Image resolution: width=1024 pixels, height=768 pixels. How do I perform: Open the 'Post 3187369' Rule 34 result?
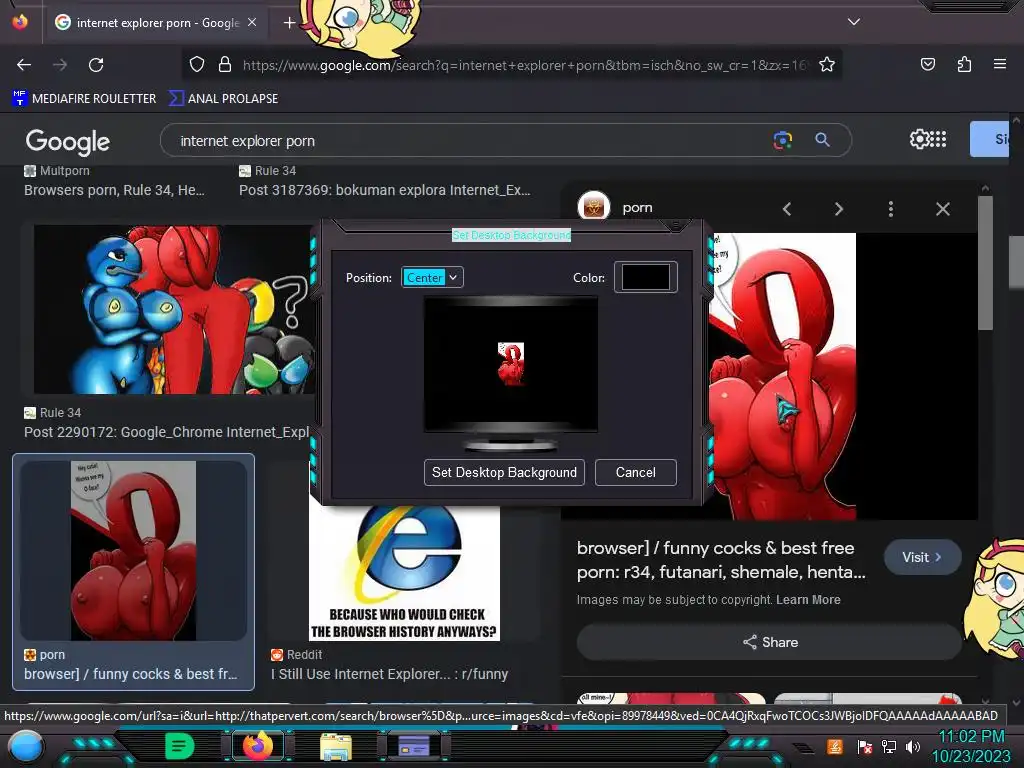click(385, 190)
